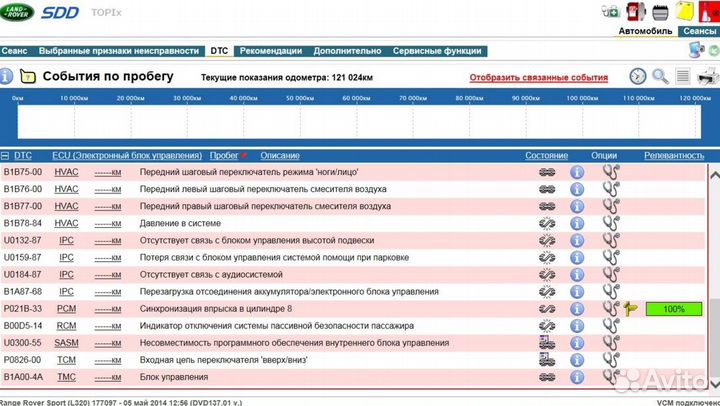
Task: Sort the table by Пробег column
Action: coord(224,155)
